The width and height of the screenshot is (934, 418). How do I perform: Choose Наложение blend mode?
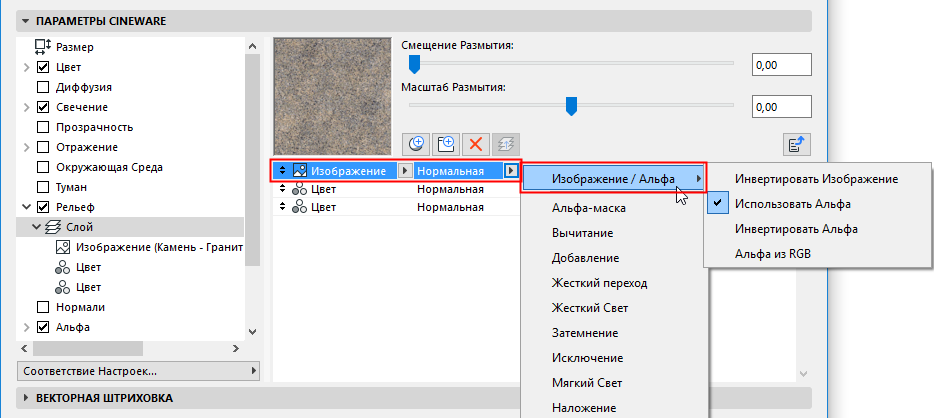point(584,408)
